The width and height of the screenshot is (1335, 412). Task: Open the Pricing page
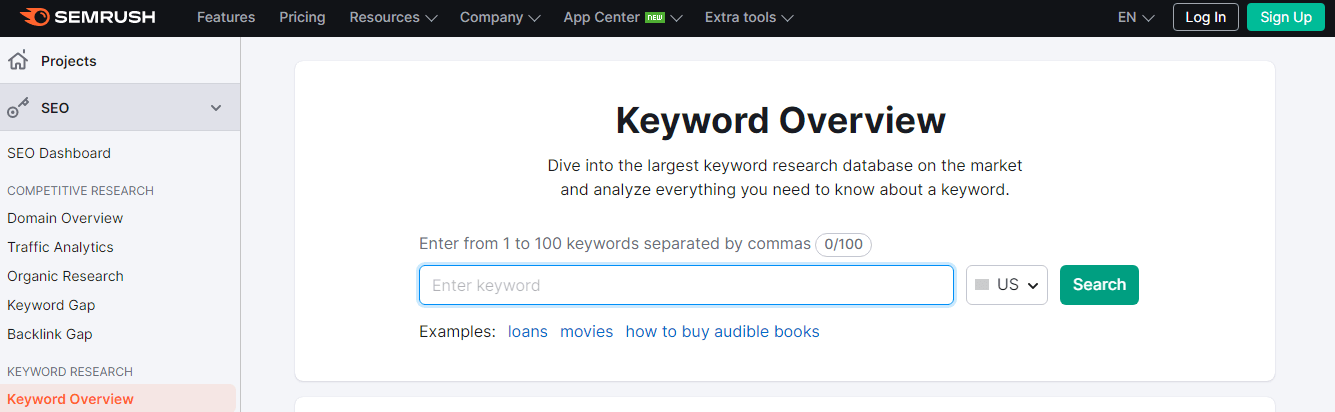(302, 17)
